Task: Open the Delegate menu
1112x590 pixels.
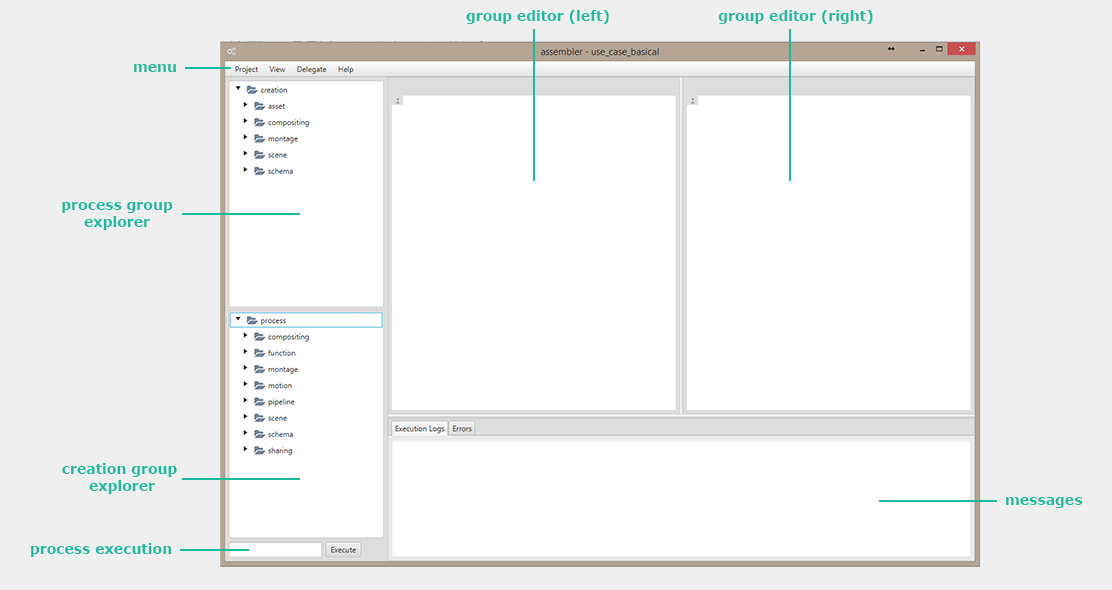Action: click(x=311, y=70)
